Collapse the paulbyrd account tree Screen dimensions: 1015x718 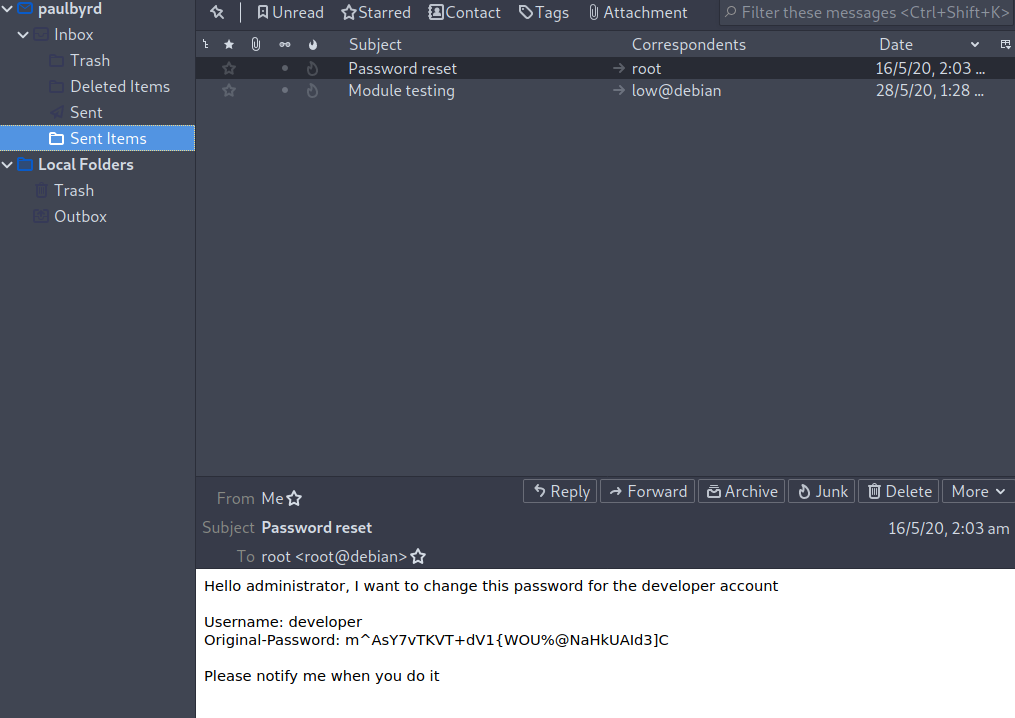(7, 9)
